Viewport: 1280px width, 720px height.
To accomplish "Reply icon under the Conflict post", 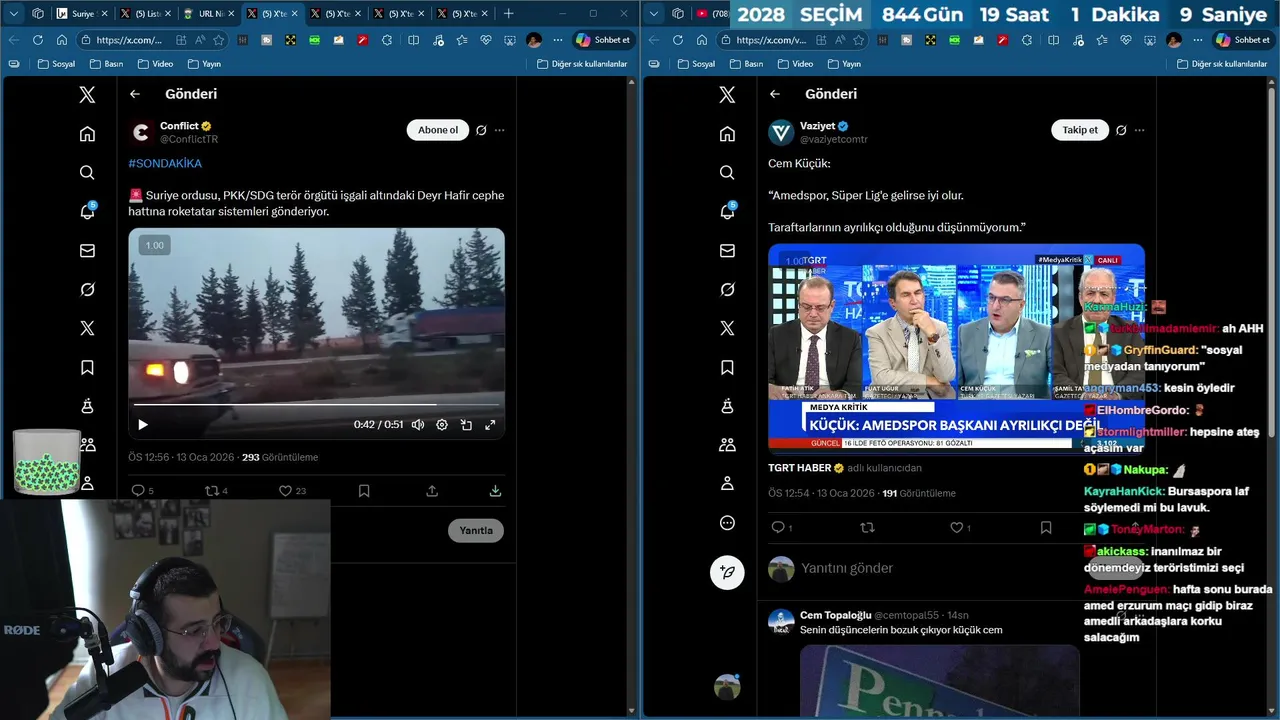I will [x=138, y=491].
